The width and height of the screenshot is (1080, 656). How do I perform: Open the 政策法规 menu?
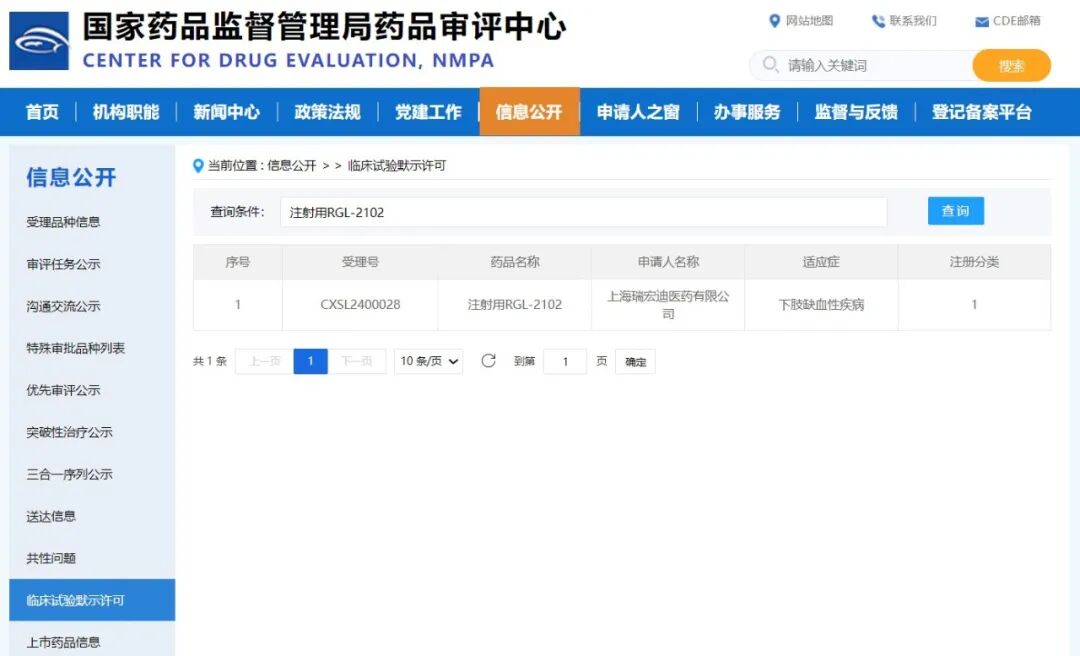coord(327,112)
